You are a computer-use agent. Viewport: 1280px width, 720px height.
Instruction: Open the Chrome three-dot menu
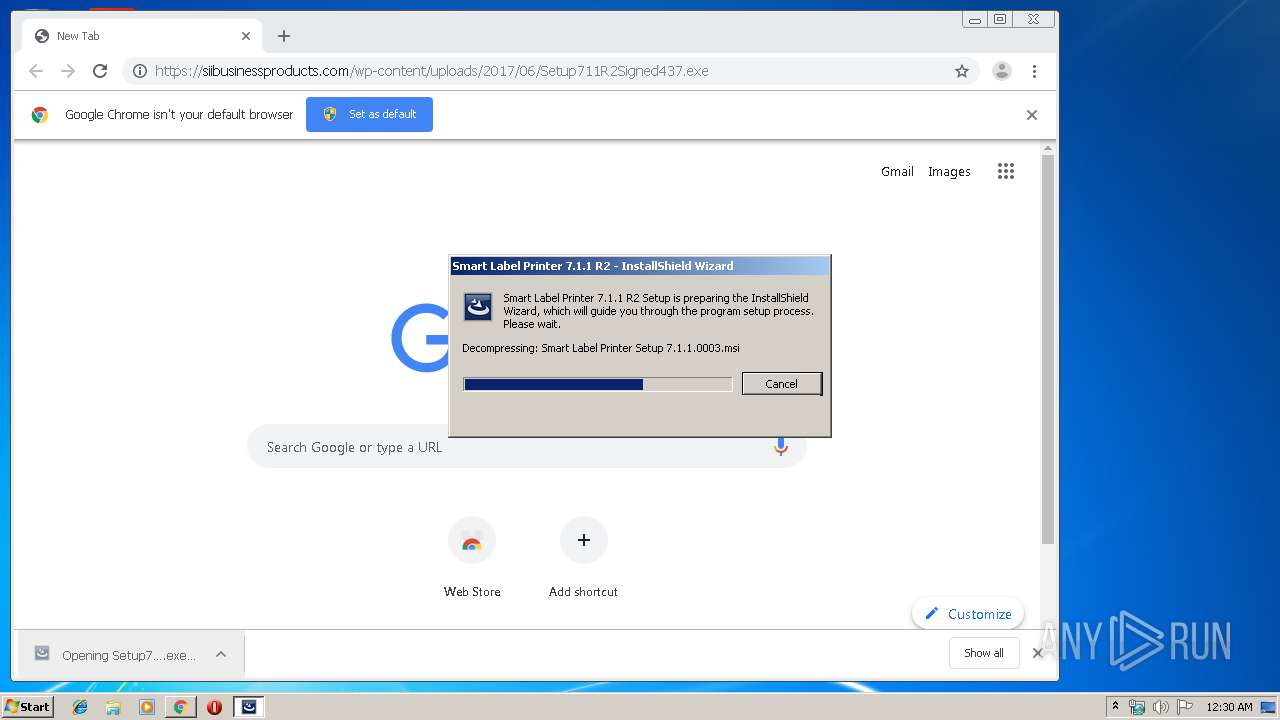[x=1034, y=71]
